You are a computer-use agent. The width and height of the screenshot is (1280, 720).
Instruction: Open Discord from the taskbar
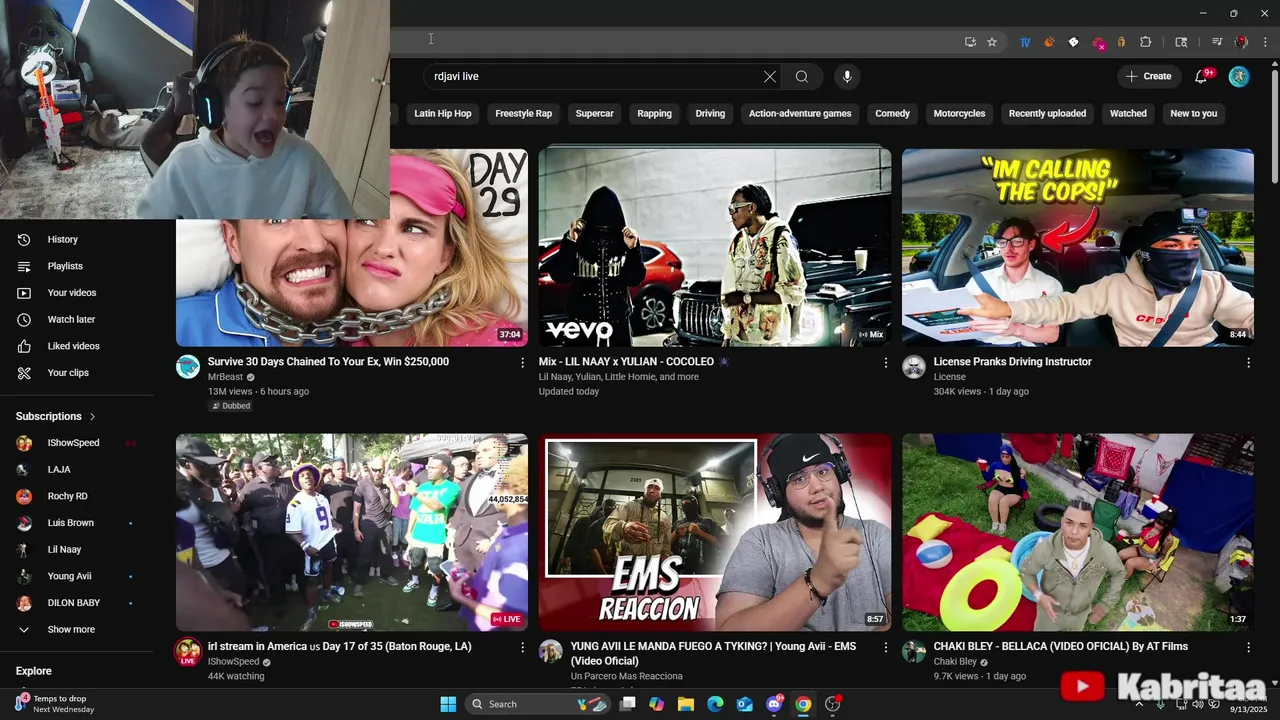(774, 704)
